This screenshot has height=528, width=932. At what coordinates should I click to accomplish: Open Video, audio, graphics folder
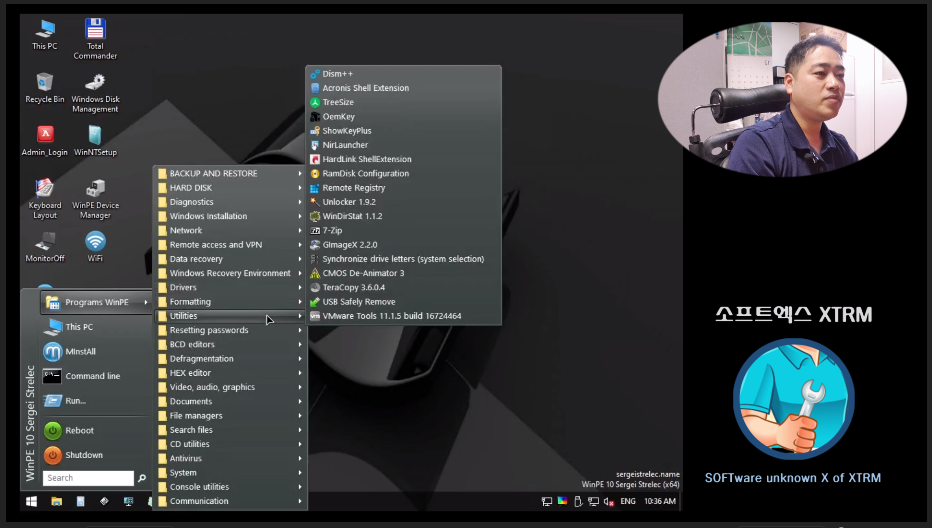click(x=230, y=387)
